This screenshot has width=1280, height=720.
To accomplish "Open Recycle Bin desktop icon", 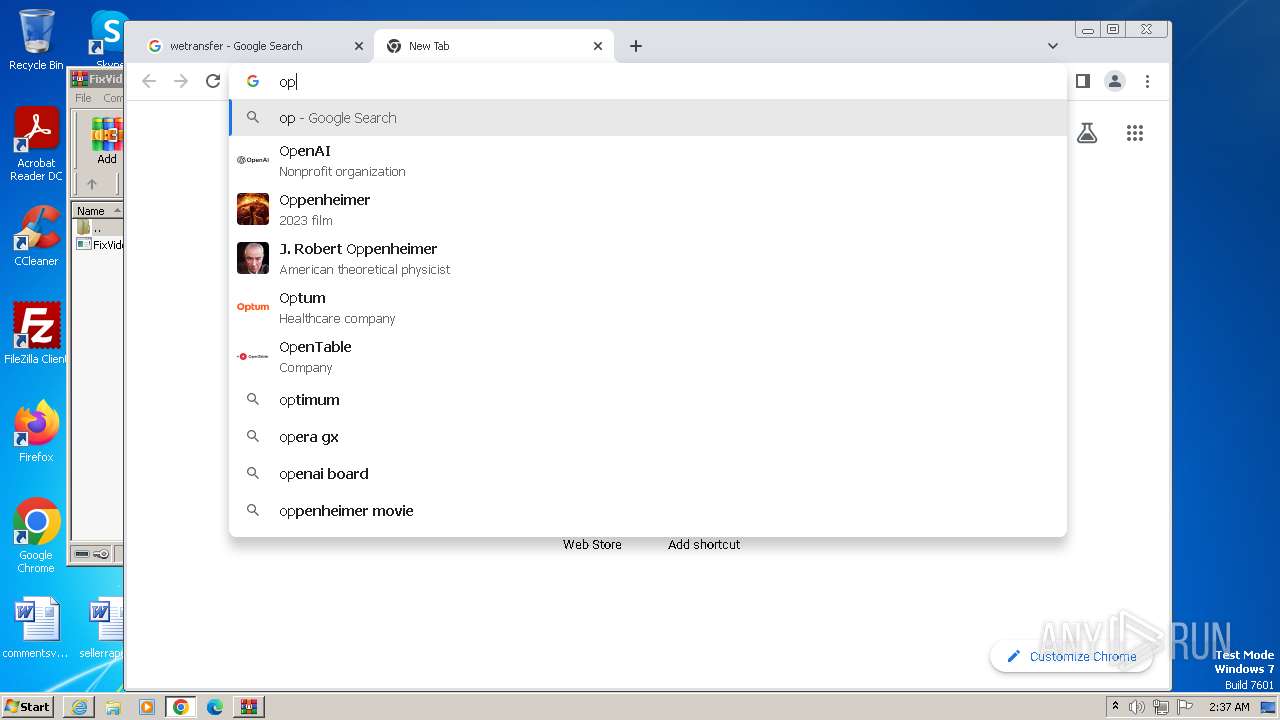I will (36, 40).
